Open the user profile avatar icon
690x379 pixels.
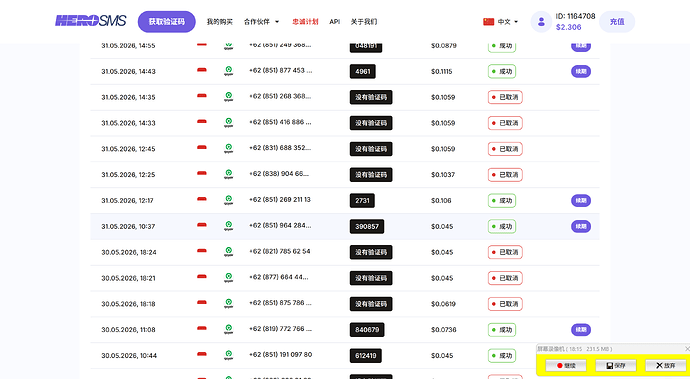click(x=541, y=22)
